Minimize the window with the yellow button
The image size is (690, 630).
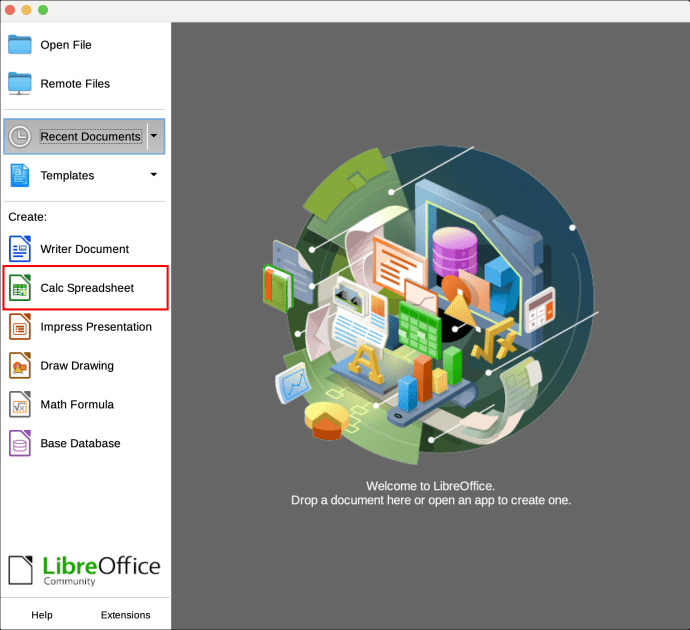(26, 10)
